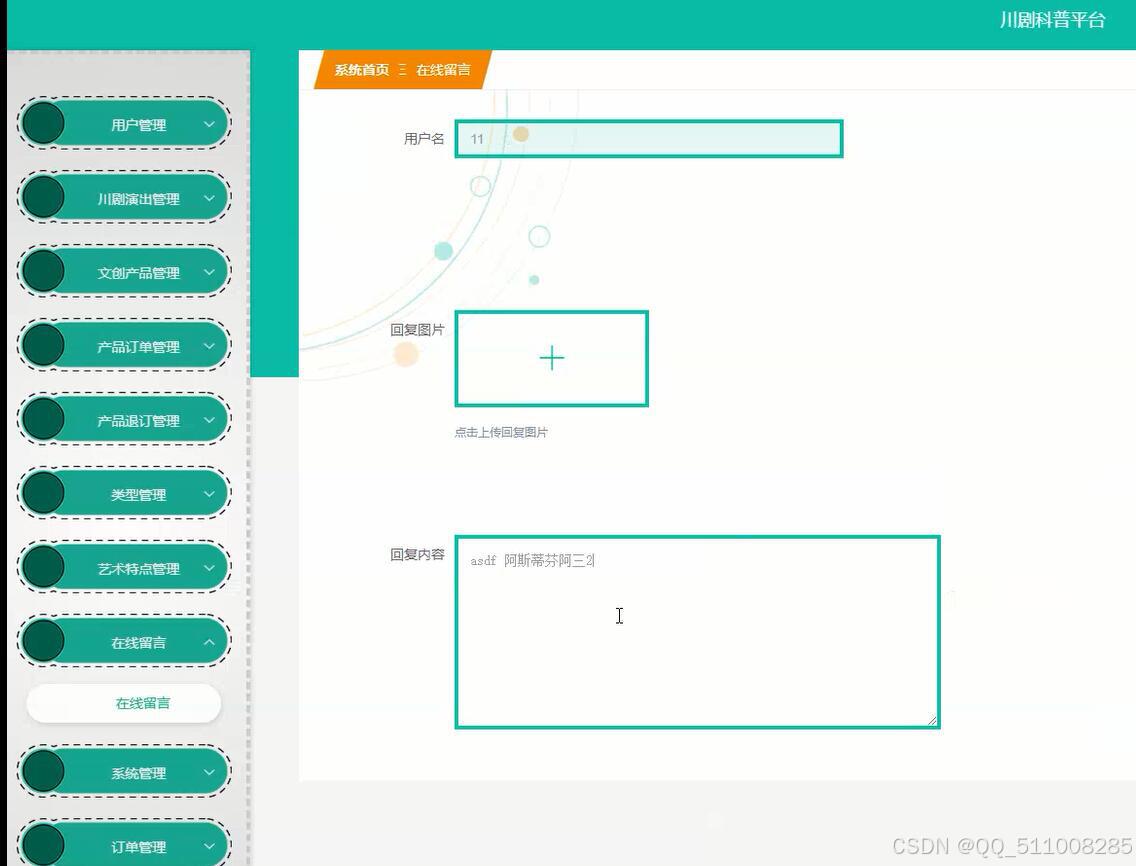
Task: Open the 艺术特点管理 menu item
Action: [x=124, y=567]
